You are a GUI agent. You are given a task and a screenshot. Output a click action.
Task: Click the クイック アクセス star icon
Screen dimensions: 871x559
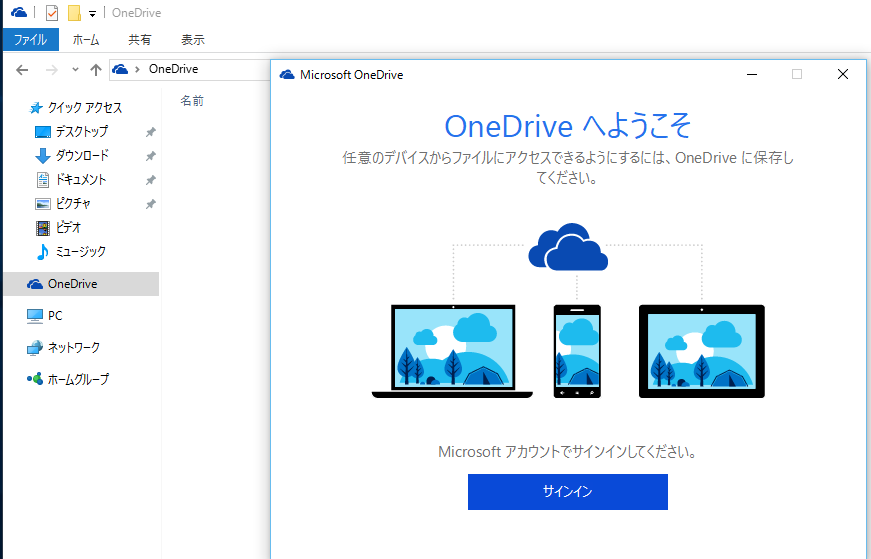[x=36, y=108]
